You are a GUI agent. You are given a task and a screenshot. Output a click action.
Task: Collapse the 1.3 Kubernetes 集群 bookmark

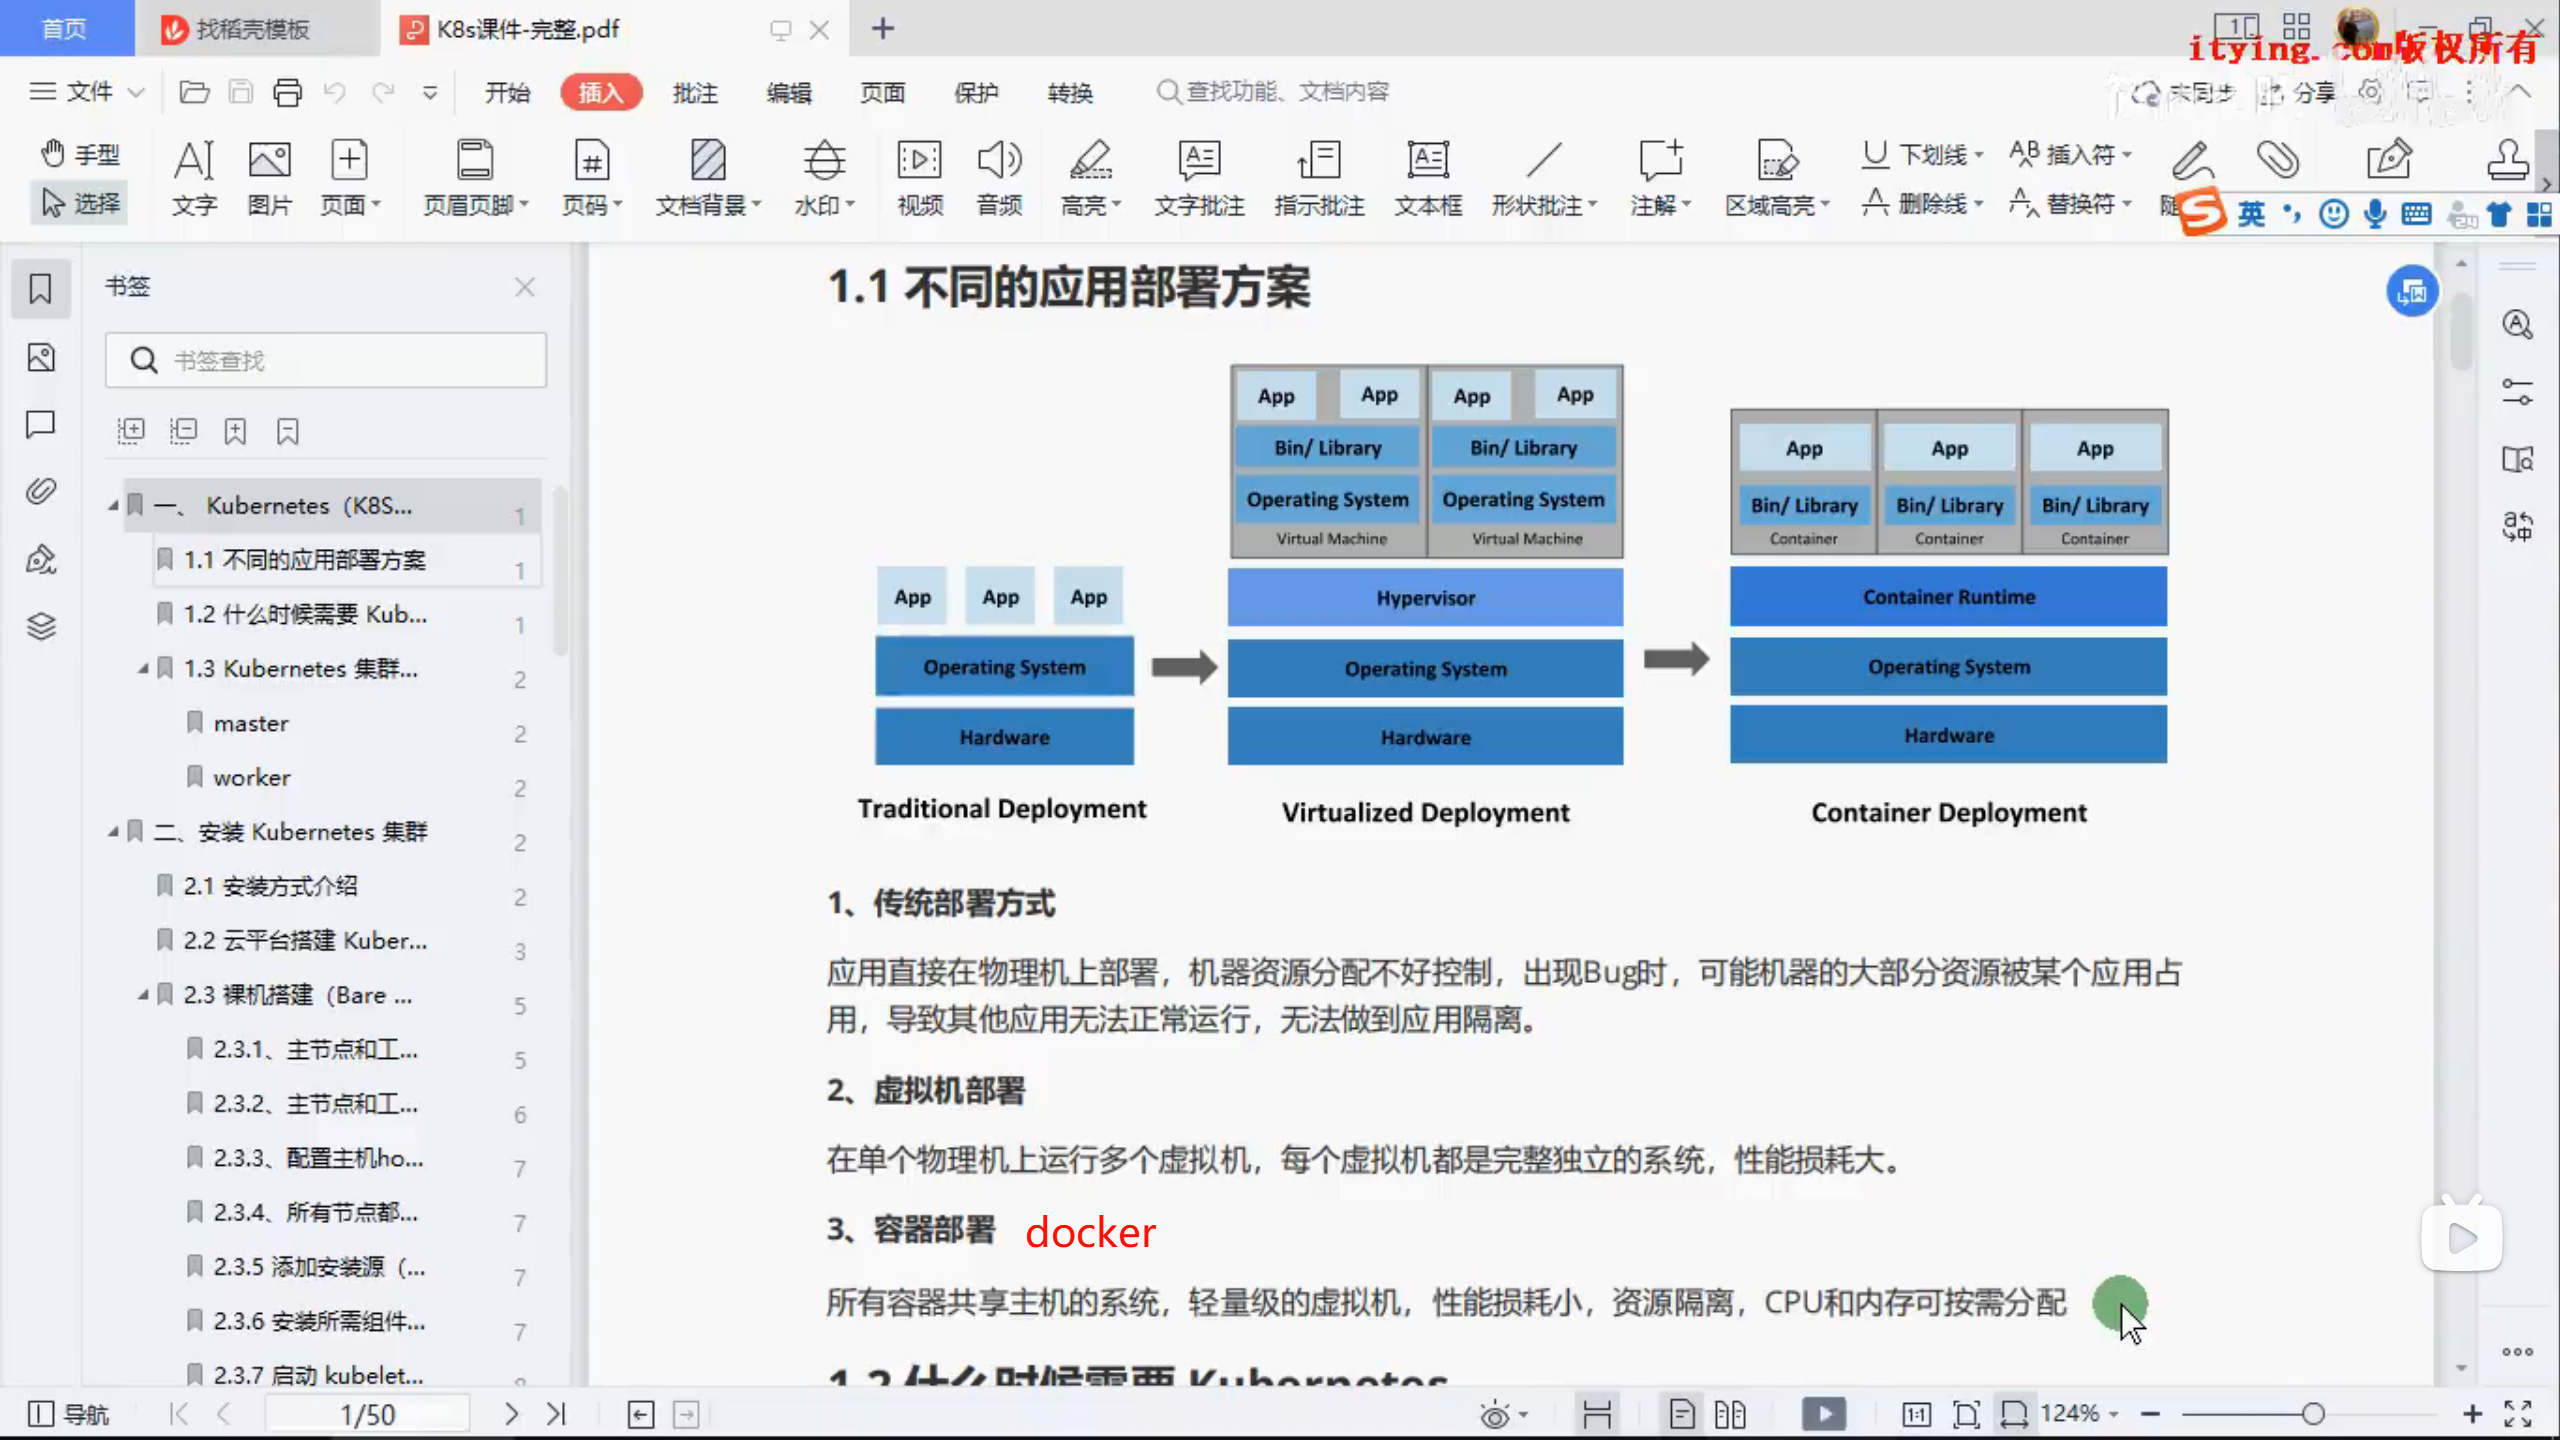[143, 668]
